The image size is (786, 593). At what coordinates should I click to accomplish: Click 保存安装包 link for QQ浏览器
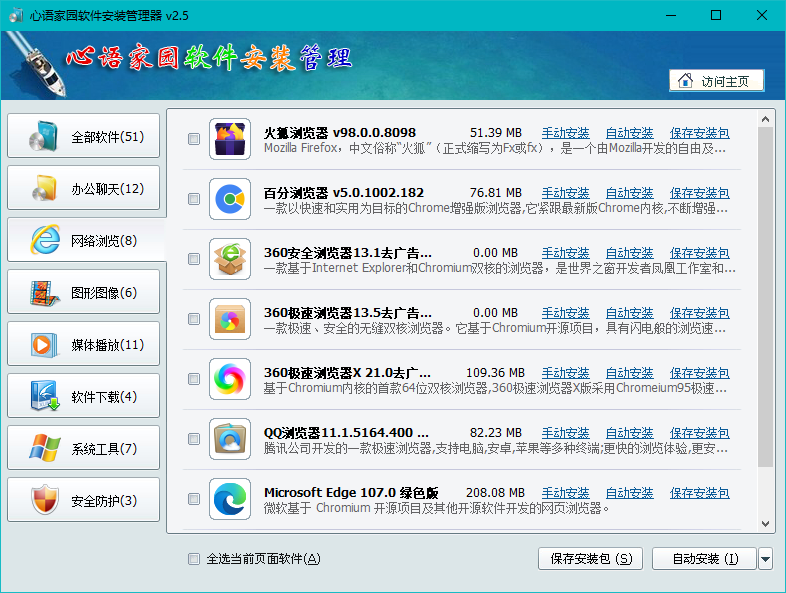click(x=700, y=433)
